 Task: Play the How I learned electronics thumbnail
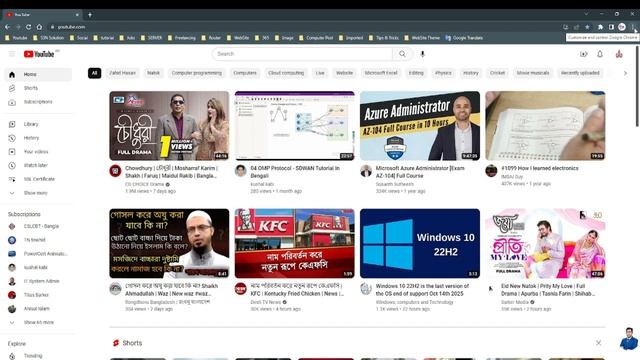point(545,126)
